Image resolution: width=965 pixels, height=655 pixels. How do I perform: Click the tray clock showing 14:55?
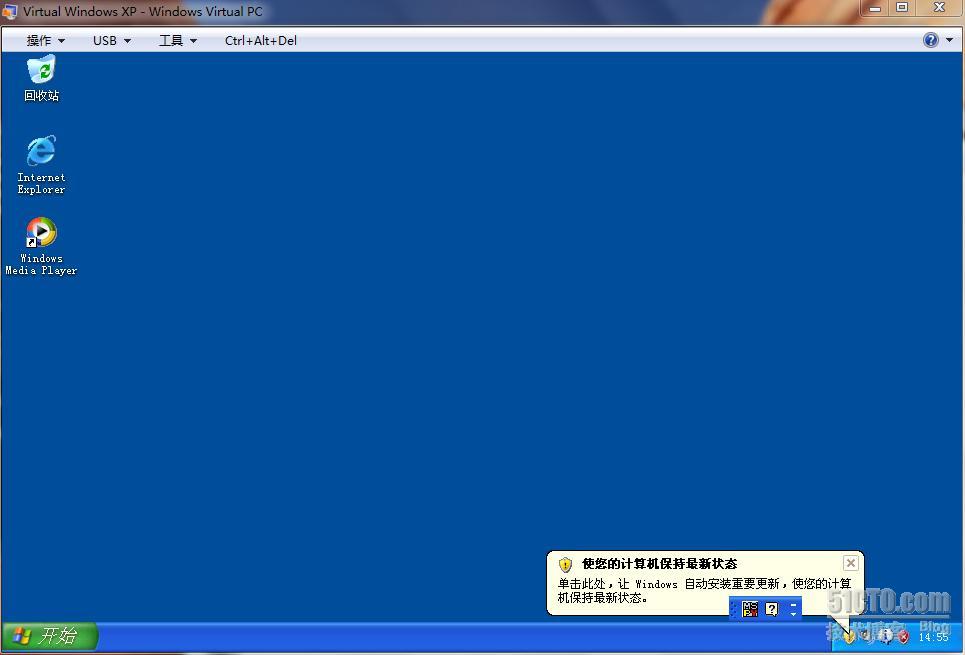[x=934, y=637]
